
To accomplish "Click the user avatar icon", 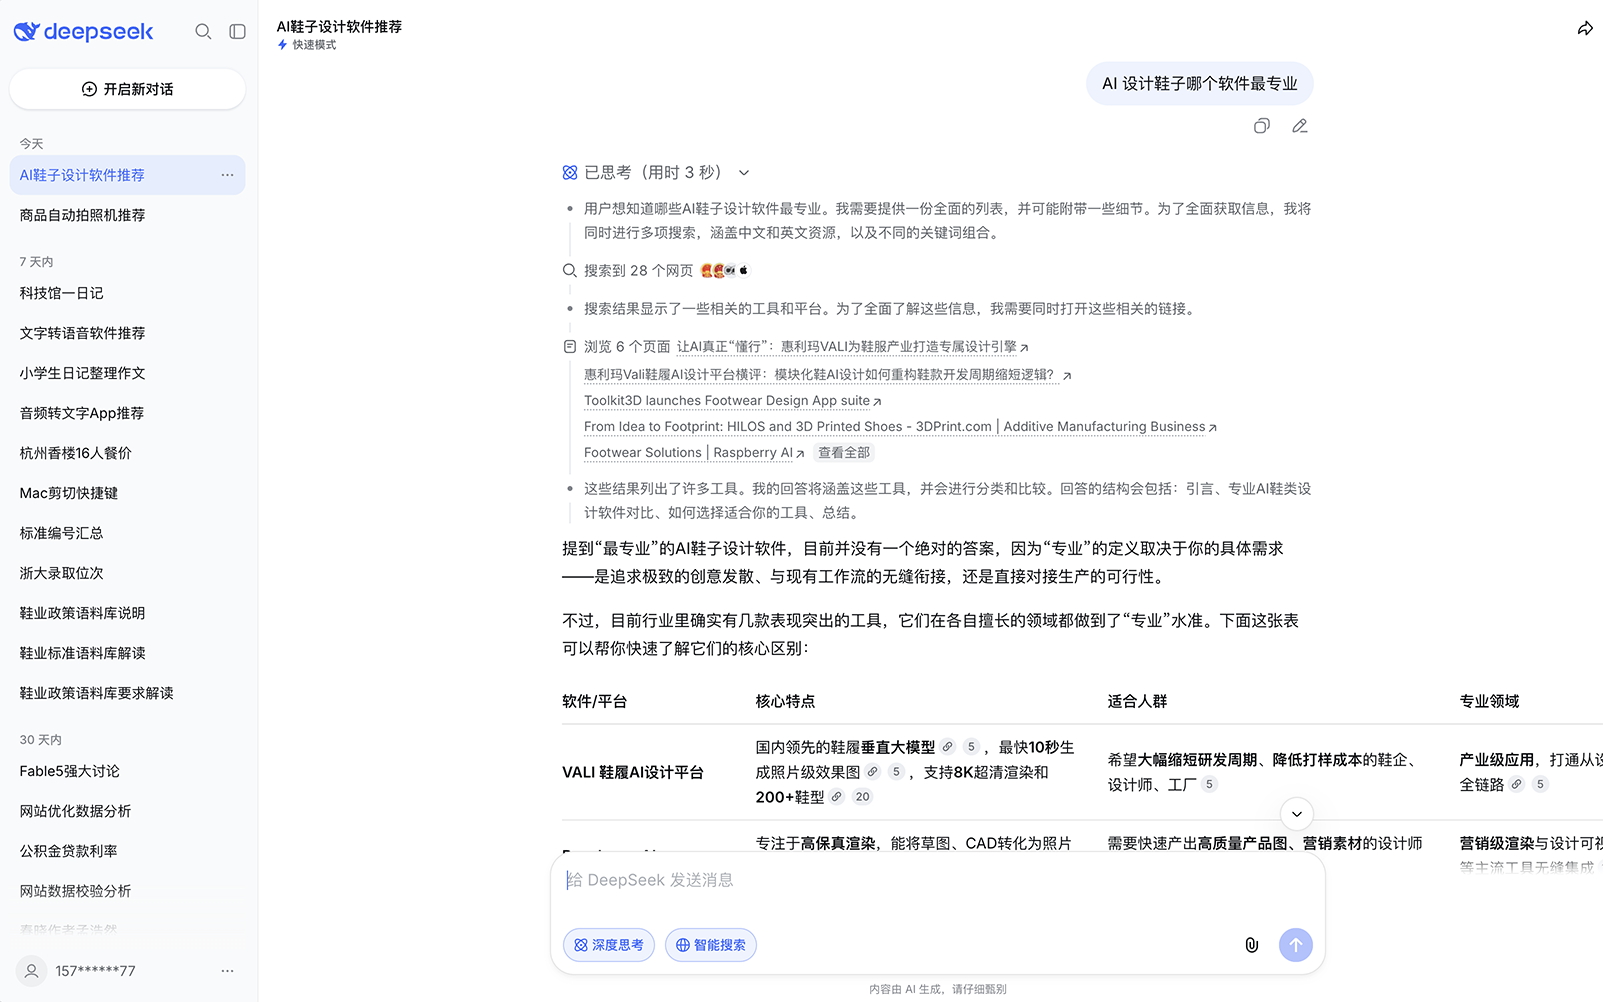I will coord(32,971).
